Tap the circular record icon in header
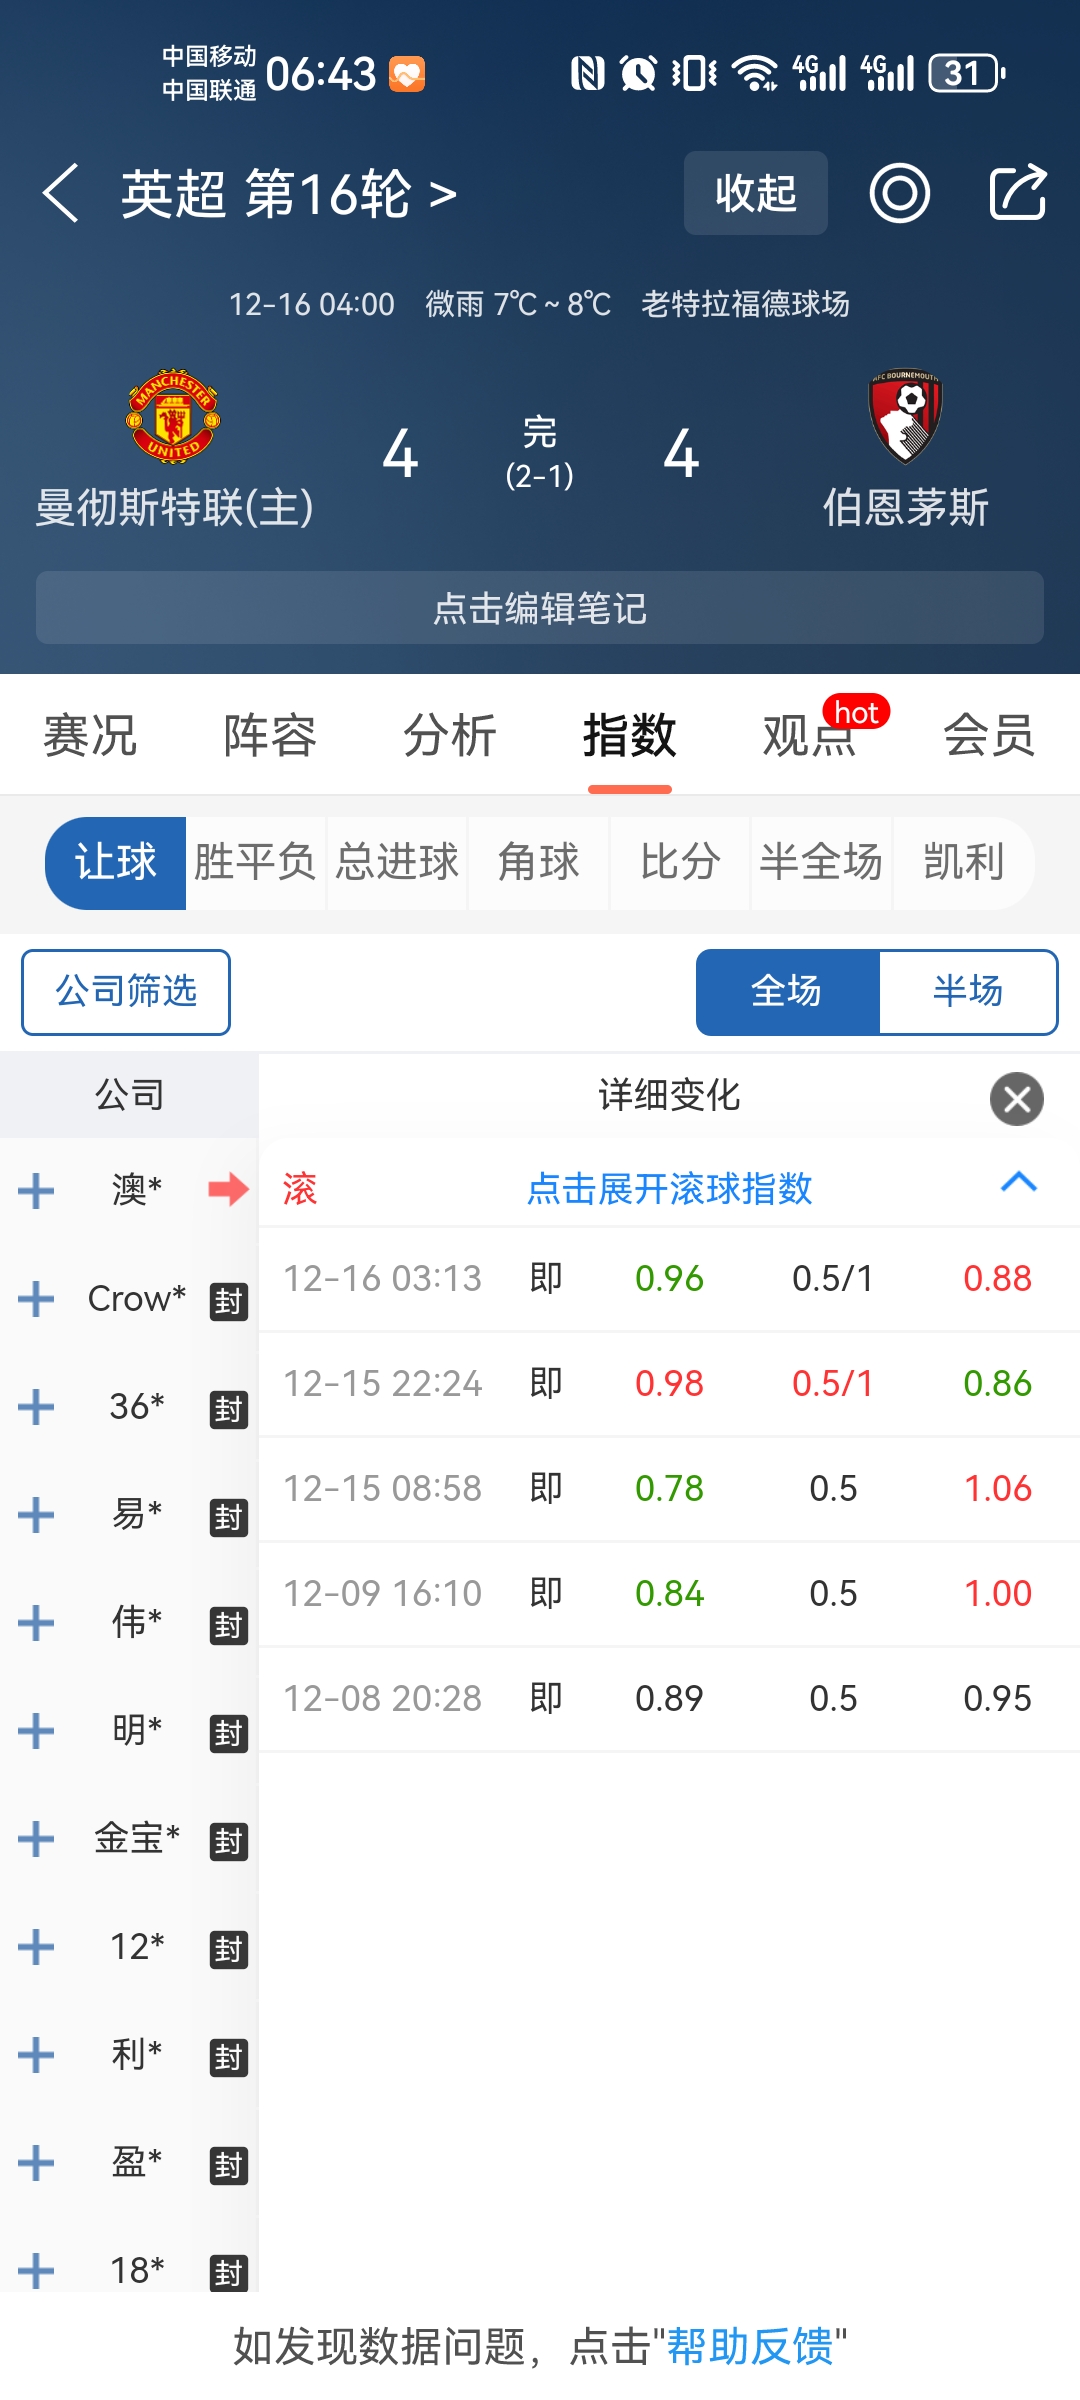This screenshot has width=1080, height=2400. click(899, 193)
